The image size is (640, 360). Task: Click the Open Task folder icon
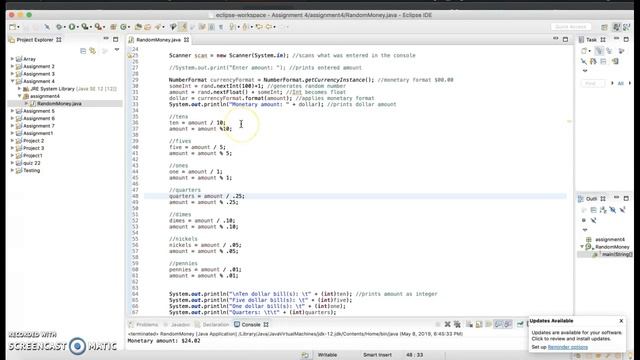click(148, 27)
